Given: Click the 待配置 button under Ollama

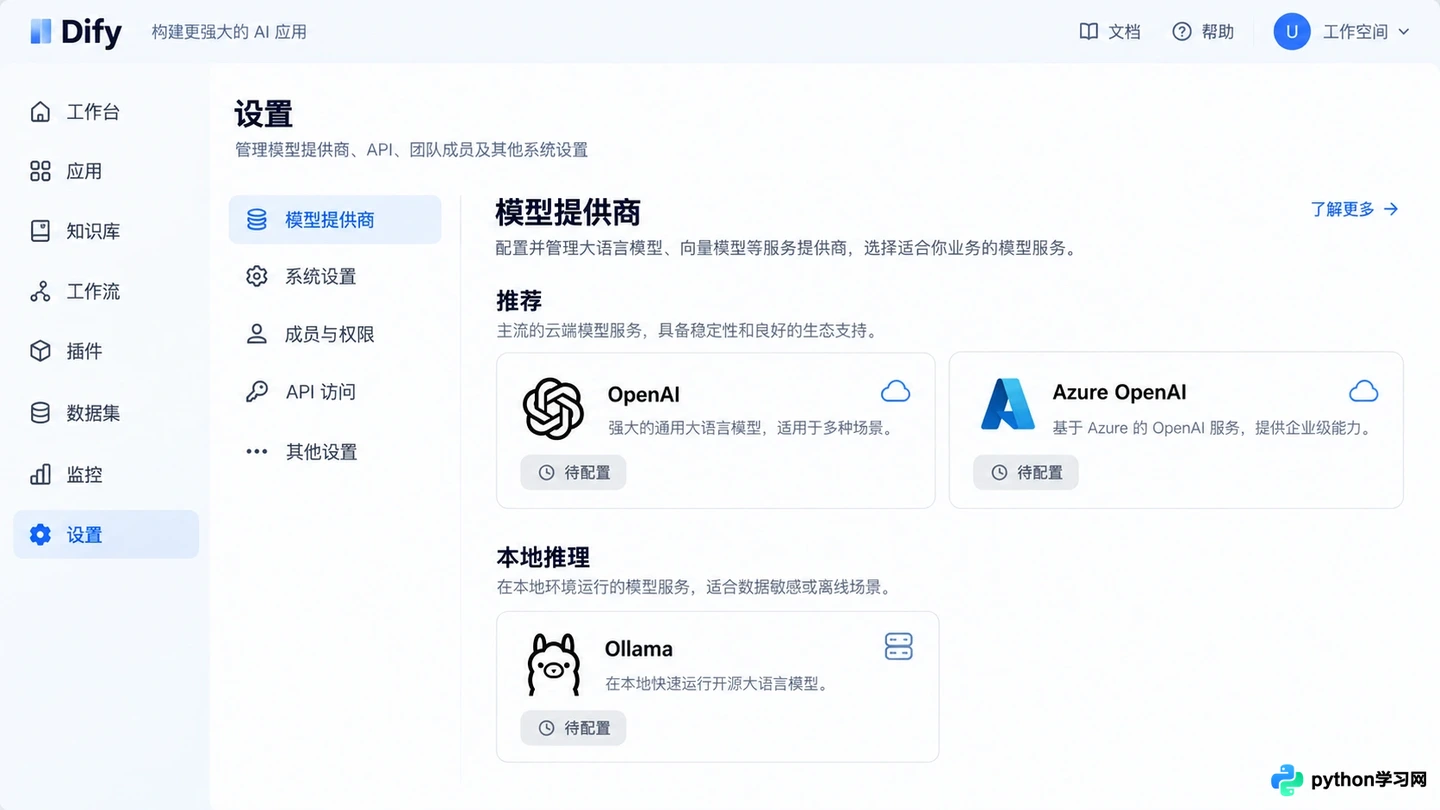Looking at the screenshot, I should coord(574,728).
